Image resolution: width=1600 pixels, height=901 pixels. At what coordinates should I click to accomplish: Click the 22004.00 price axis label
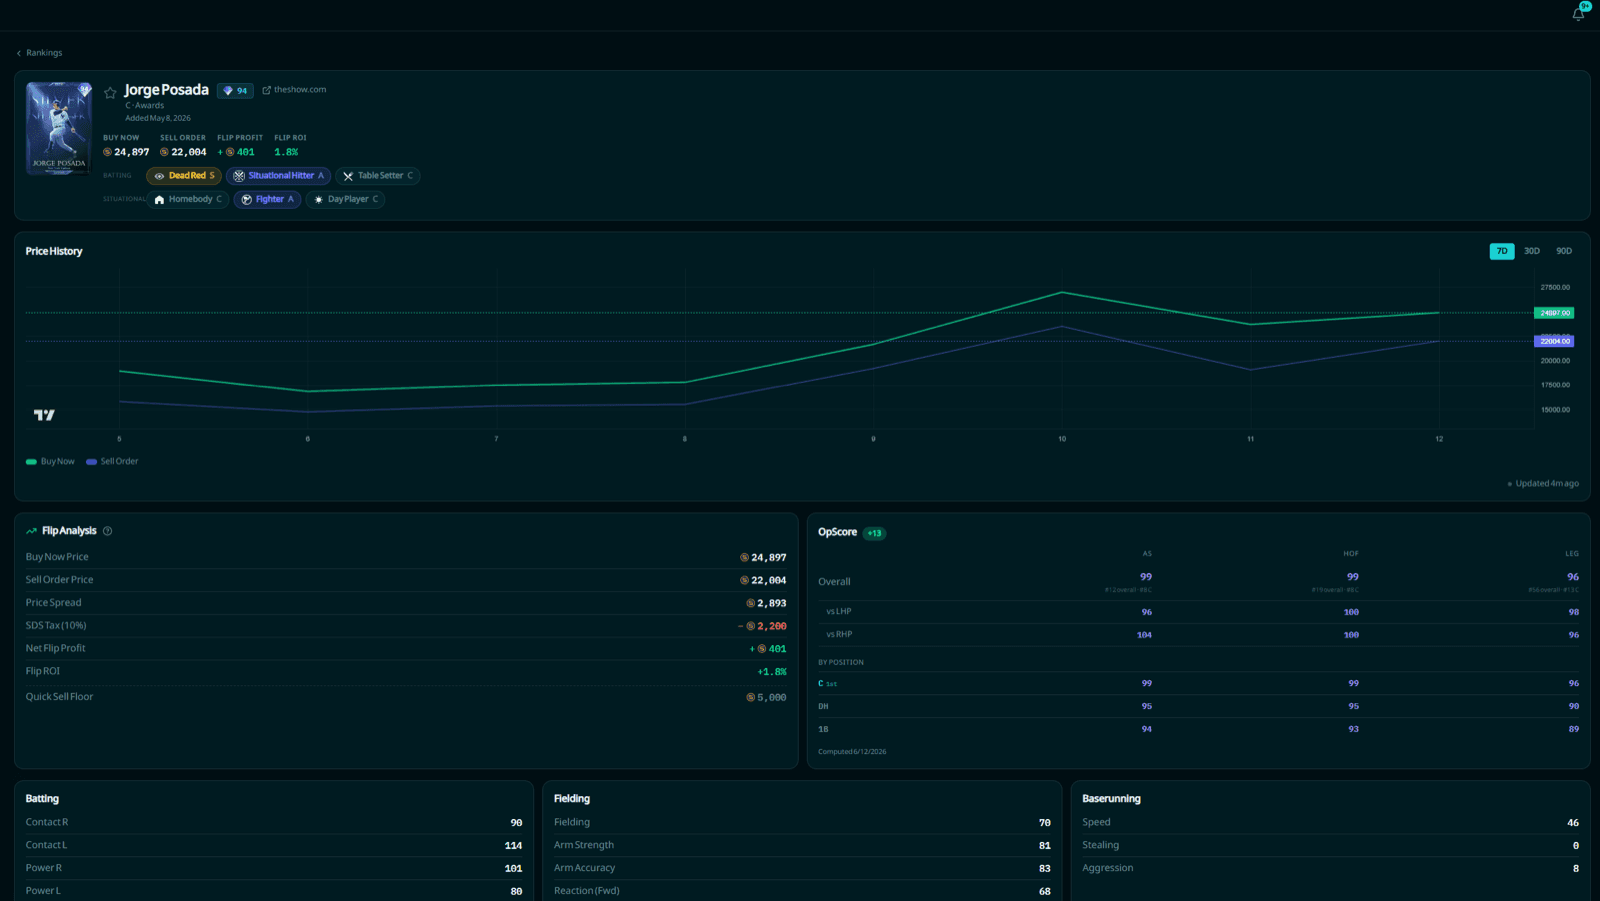1554,341
